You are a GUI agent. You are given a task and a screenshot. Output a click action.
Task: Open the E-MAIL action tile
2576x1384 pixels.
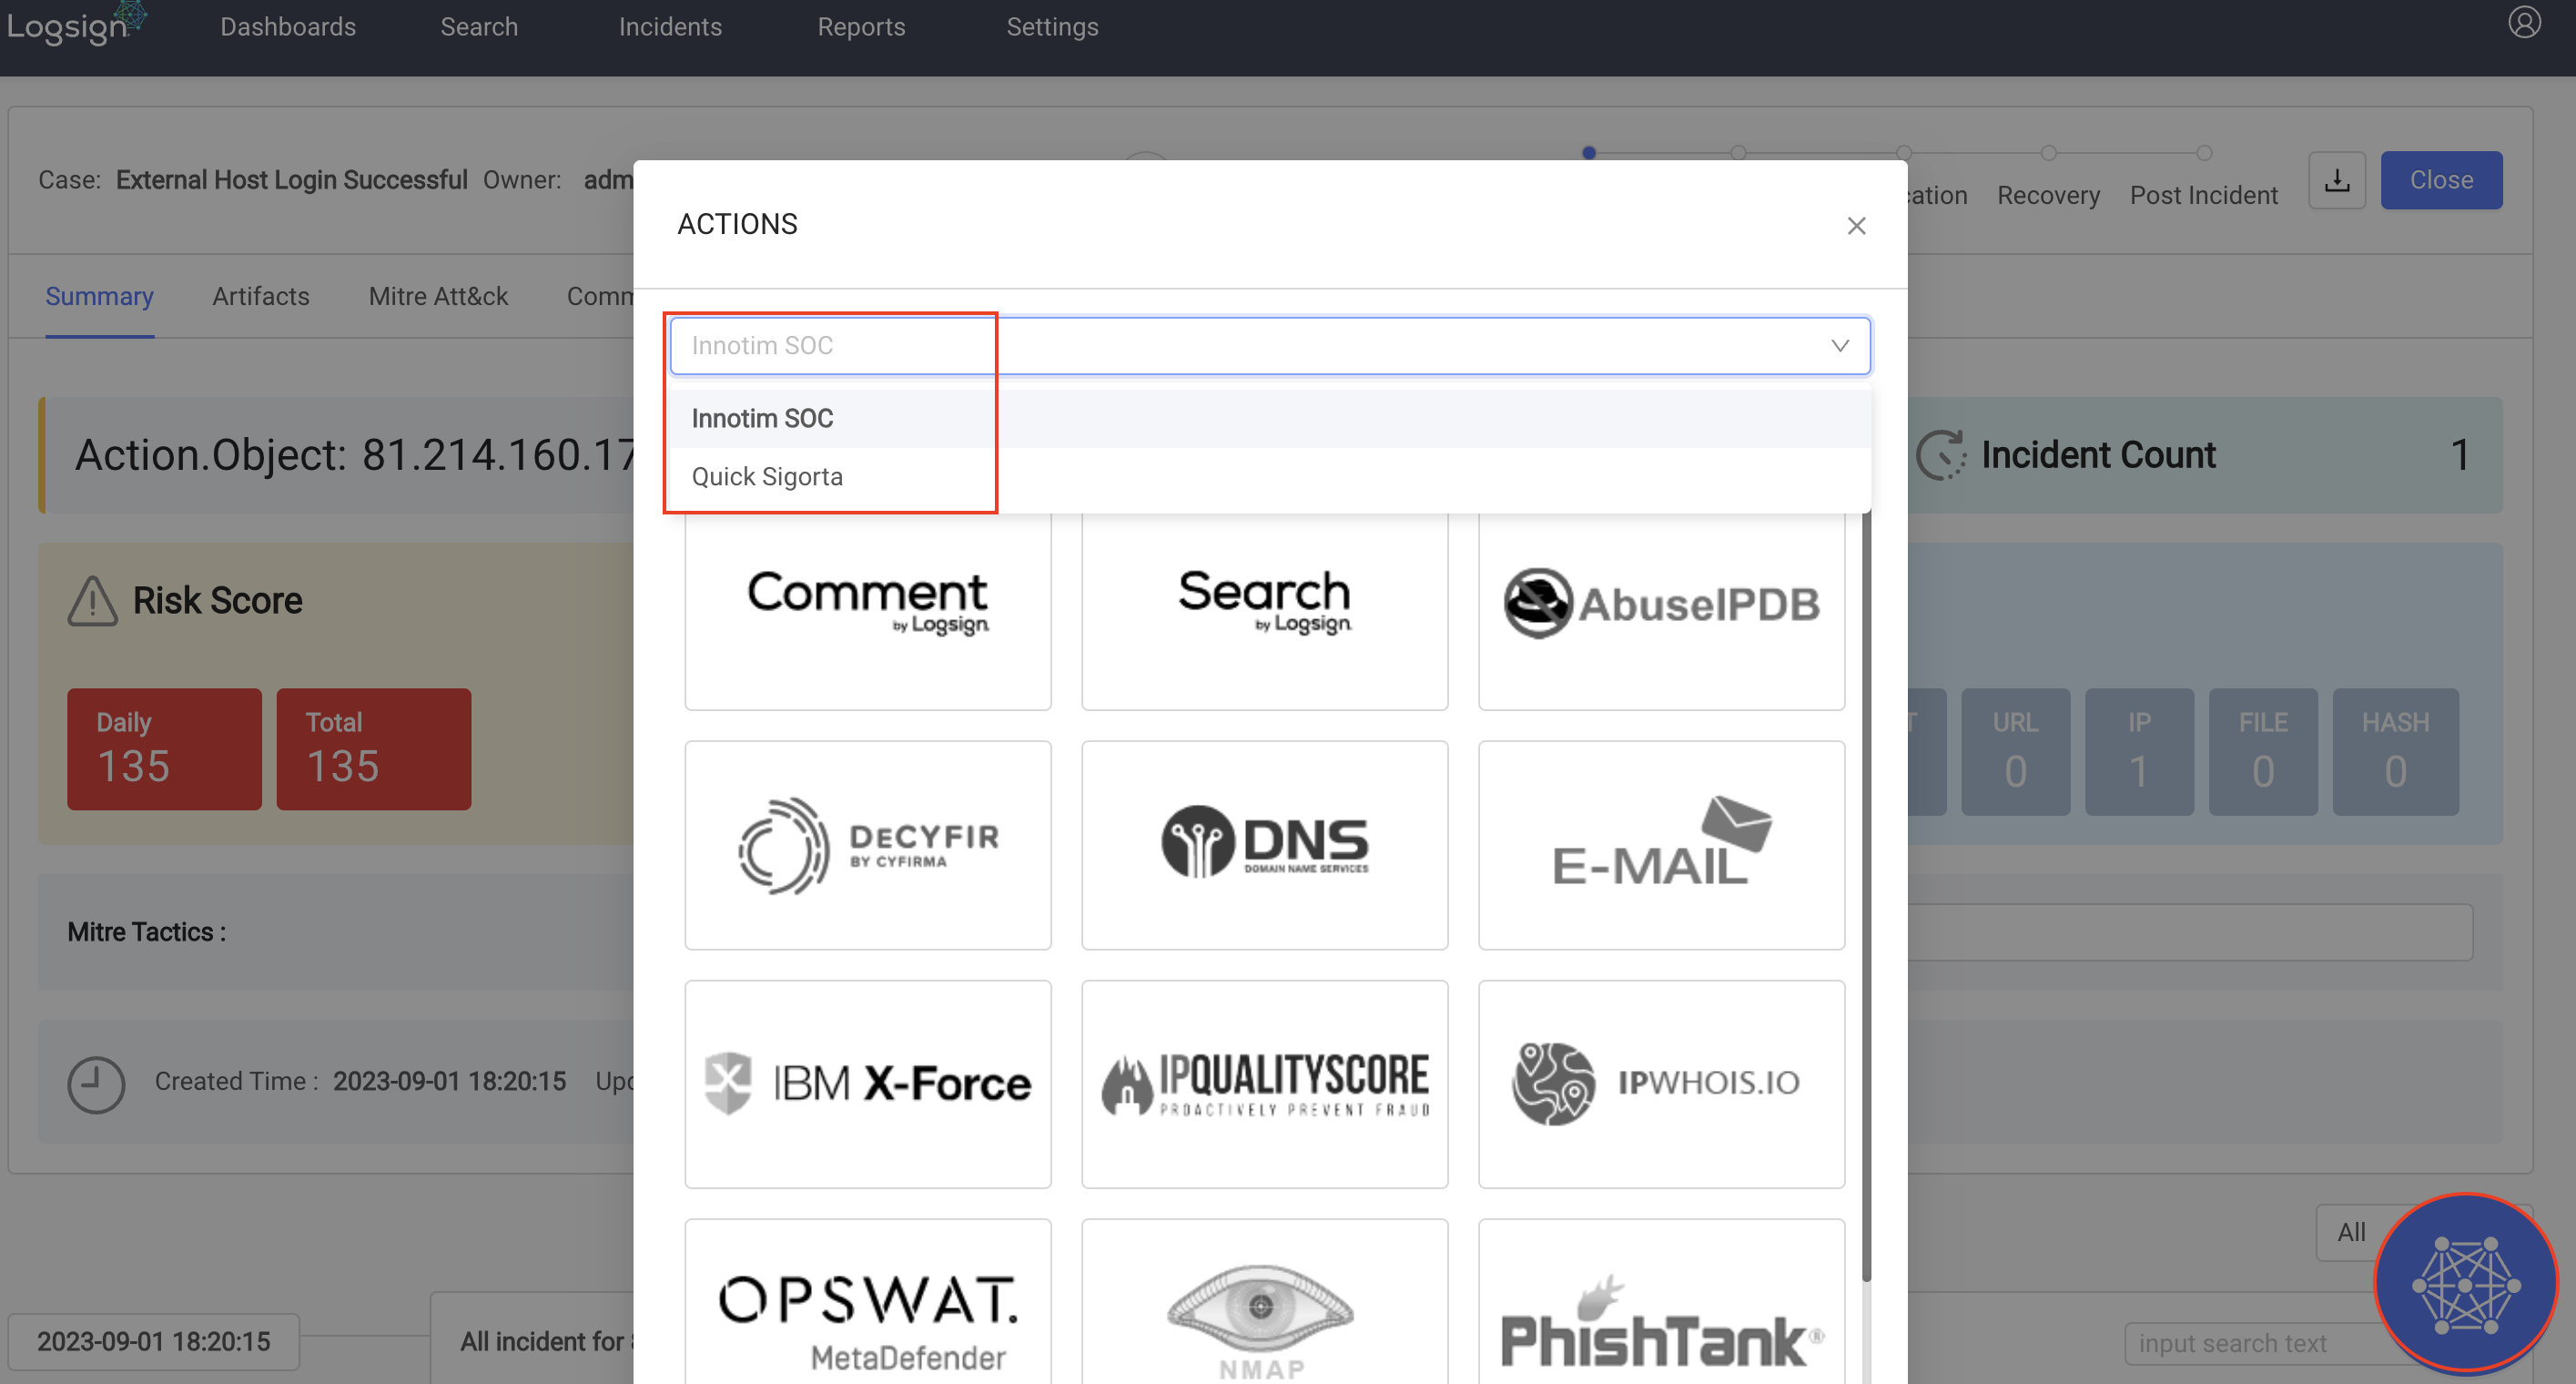coord(1661,844)
